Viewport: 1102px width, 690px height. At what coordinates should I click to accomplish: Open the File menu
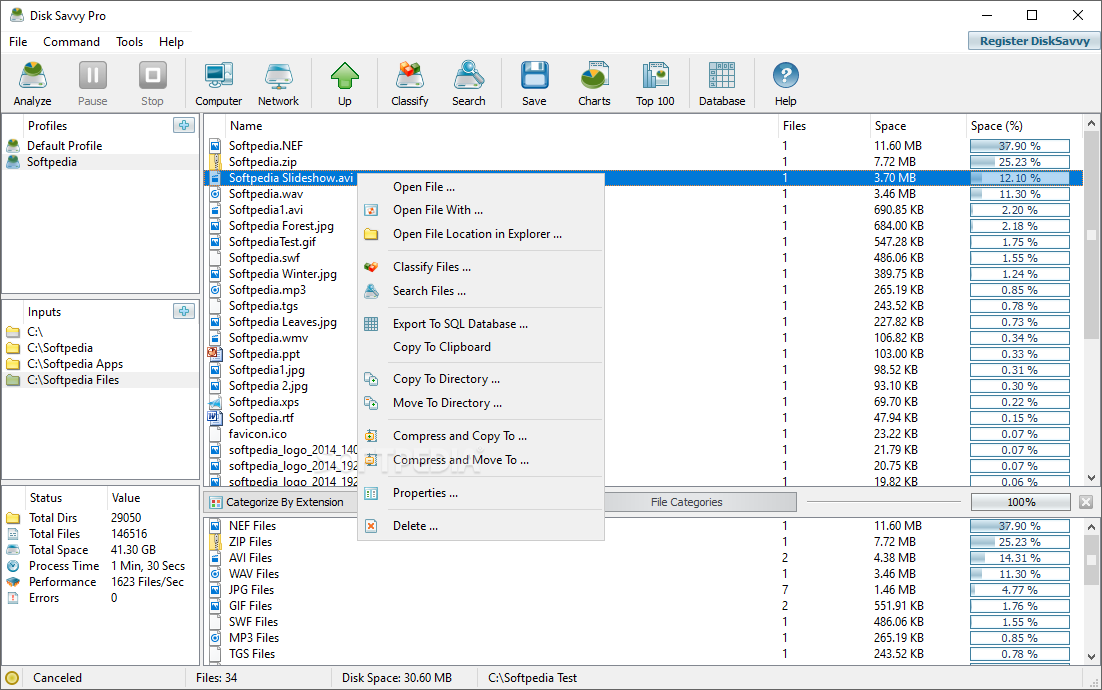tap(18, 41)
